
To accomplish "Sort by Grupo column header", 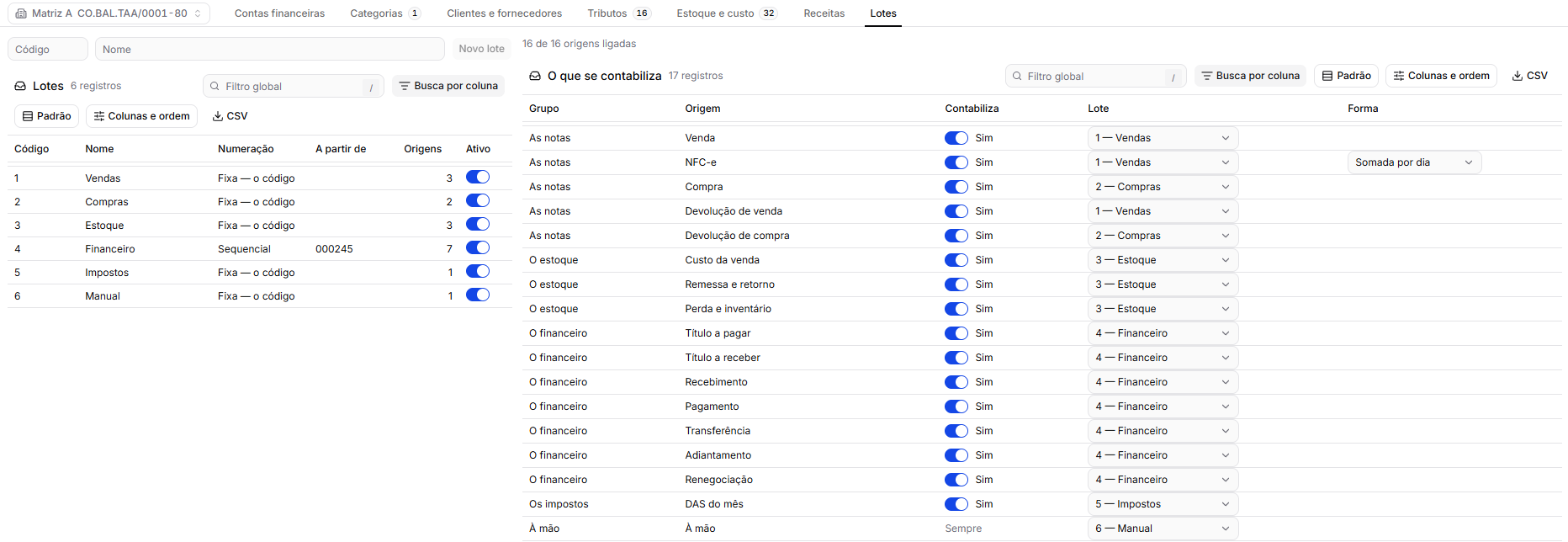I will (x=544, y=108).
